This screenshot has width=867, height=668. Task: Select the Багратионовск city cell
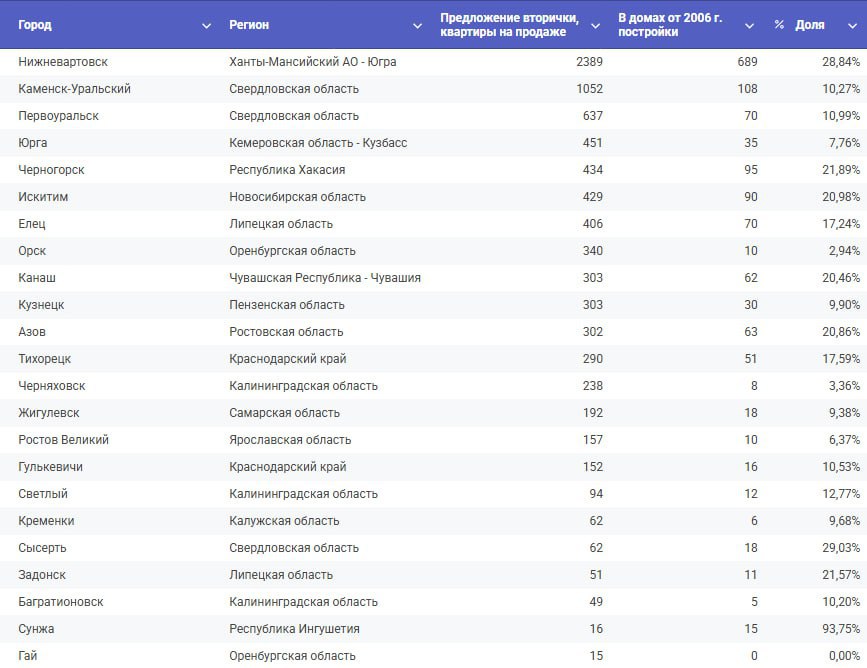[x=61, y=602]
